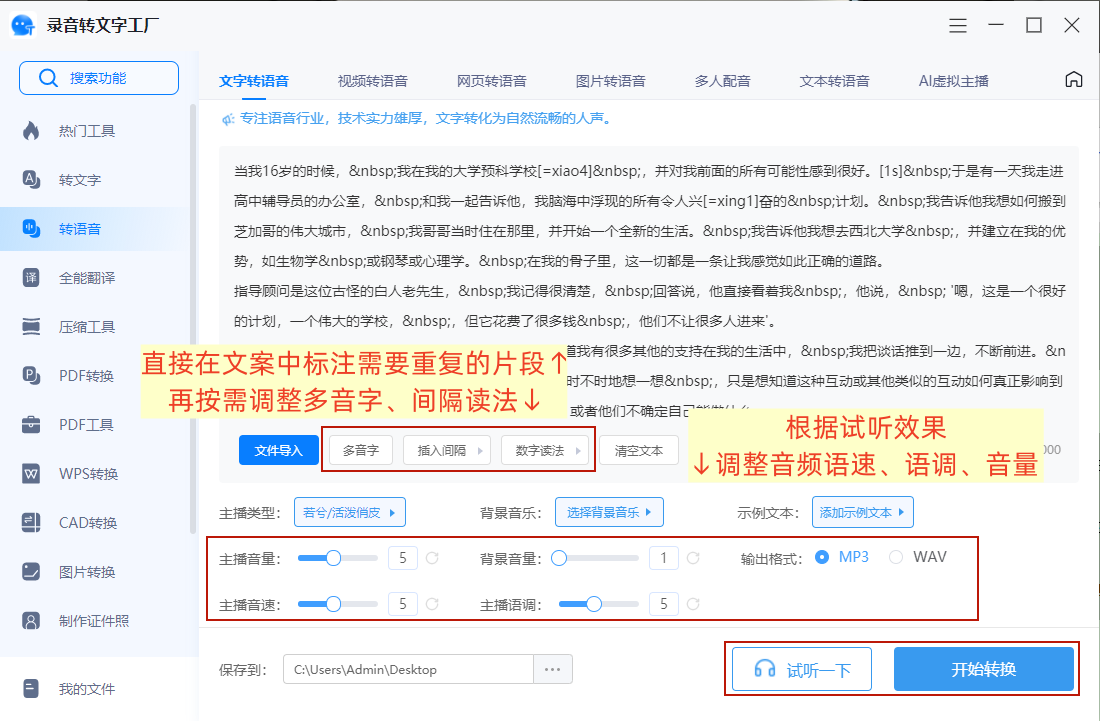
Task: Switch to the 文字转语音 tab
Action: click(x=254, y=81)
